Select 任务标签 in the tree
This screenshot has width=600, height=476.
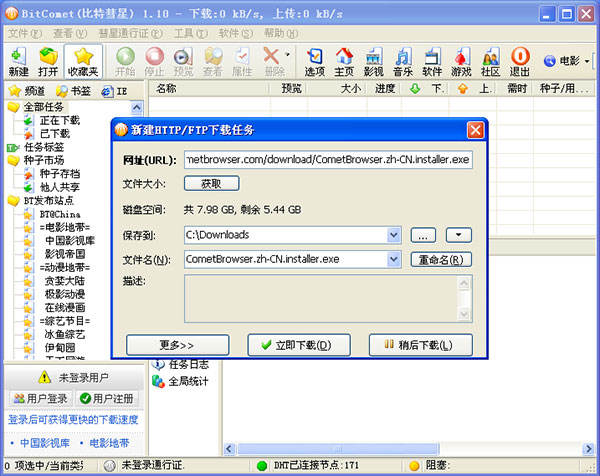[44, 147]
